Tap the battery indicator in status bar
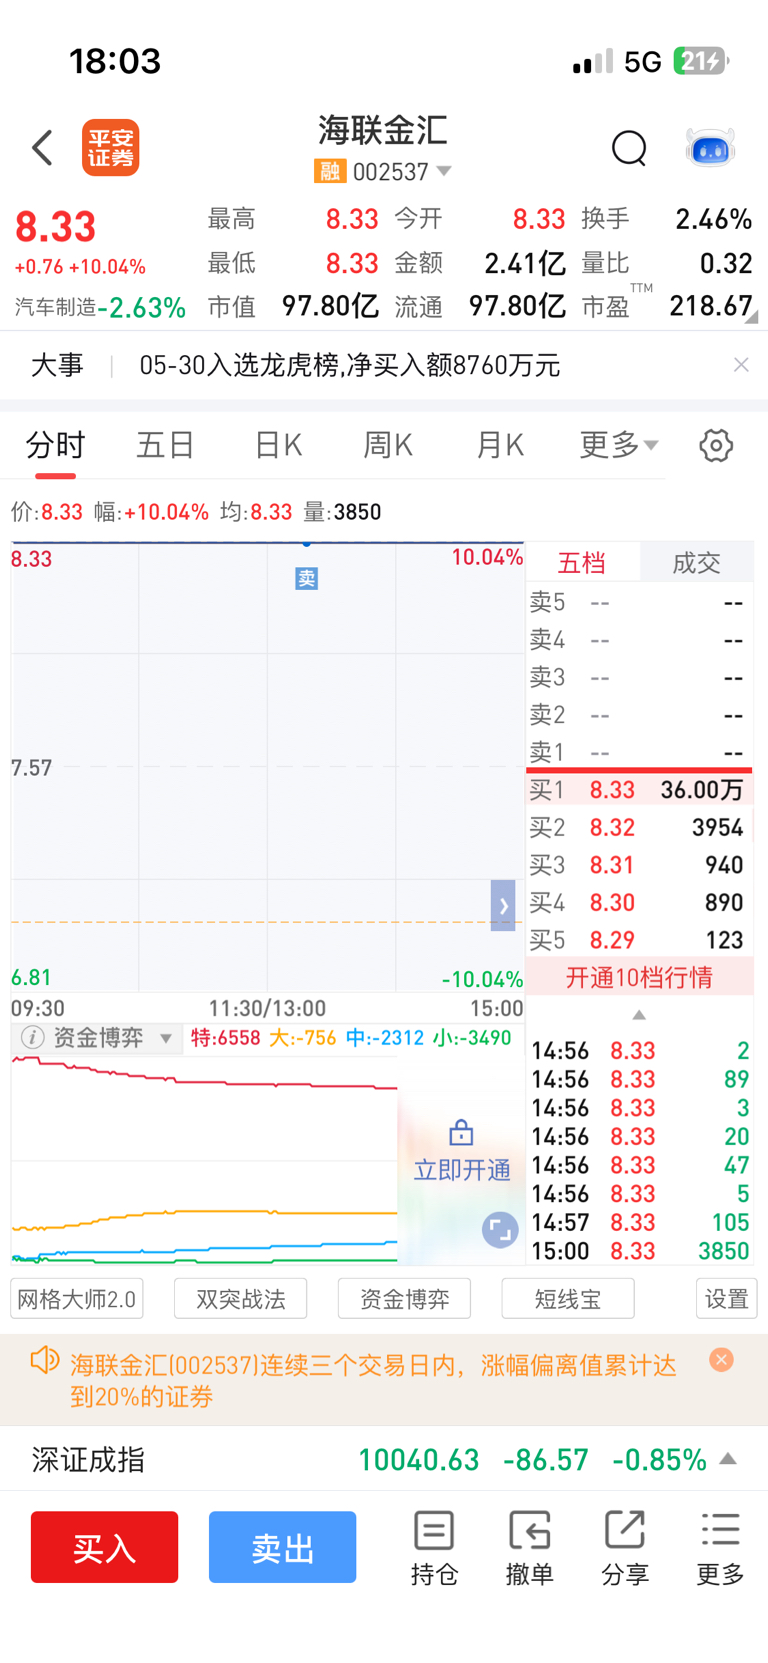The height and width of the screenshot is (1663, 768). point(702,61)
